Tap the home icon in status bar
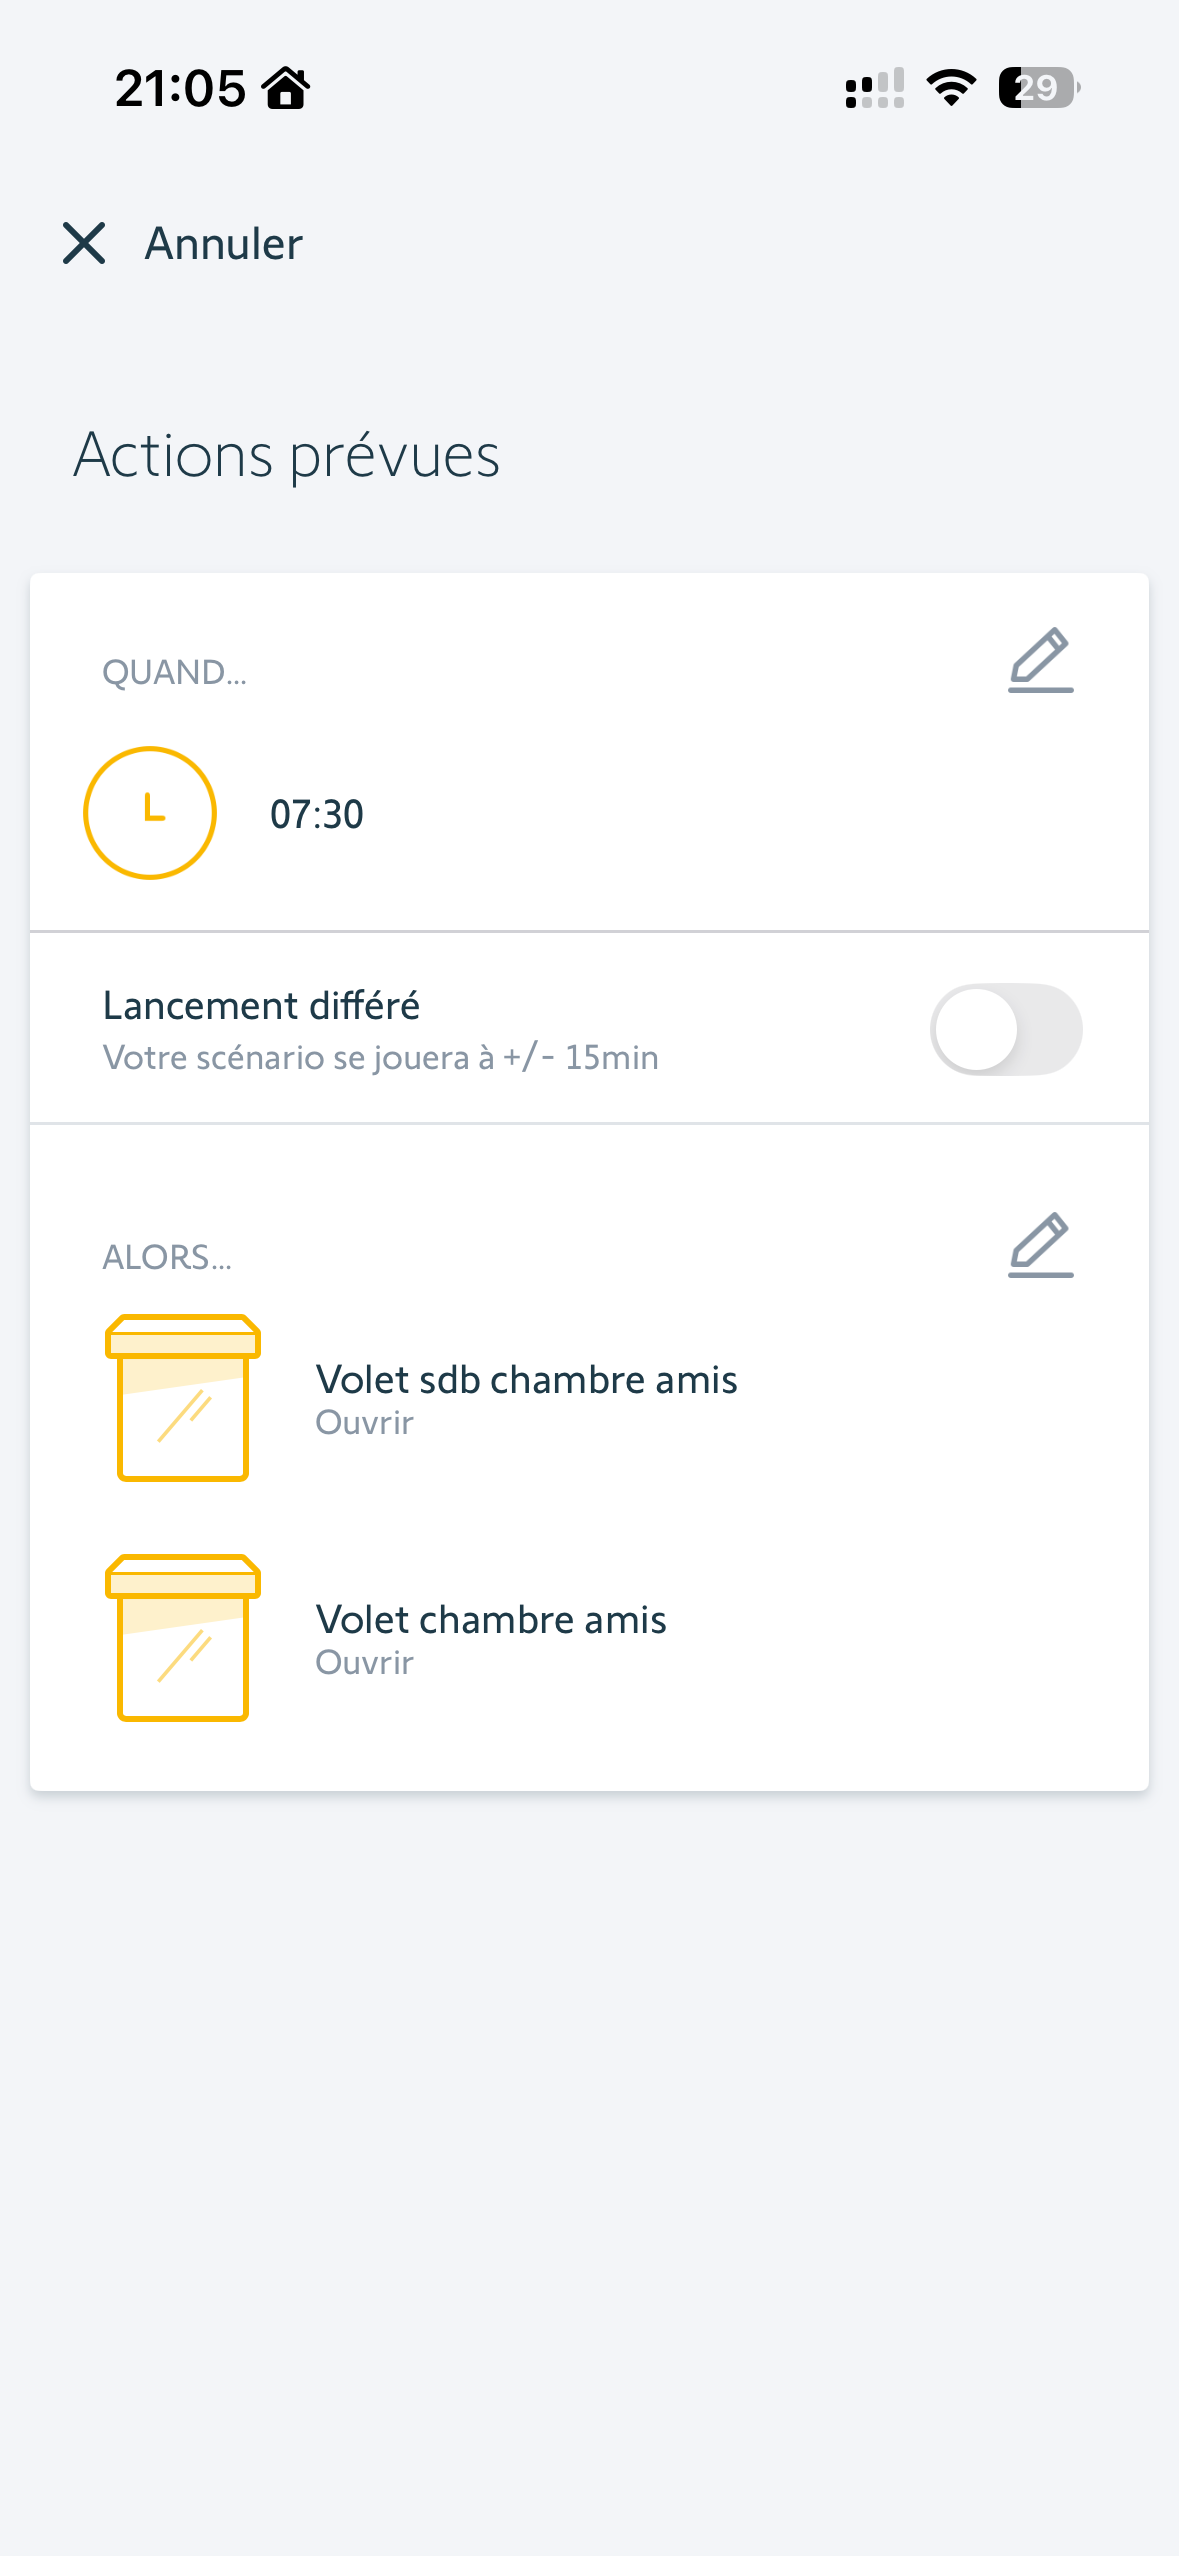 click(x=286, y=88)
